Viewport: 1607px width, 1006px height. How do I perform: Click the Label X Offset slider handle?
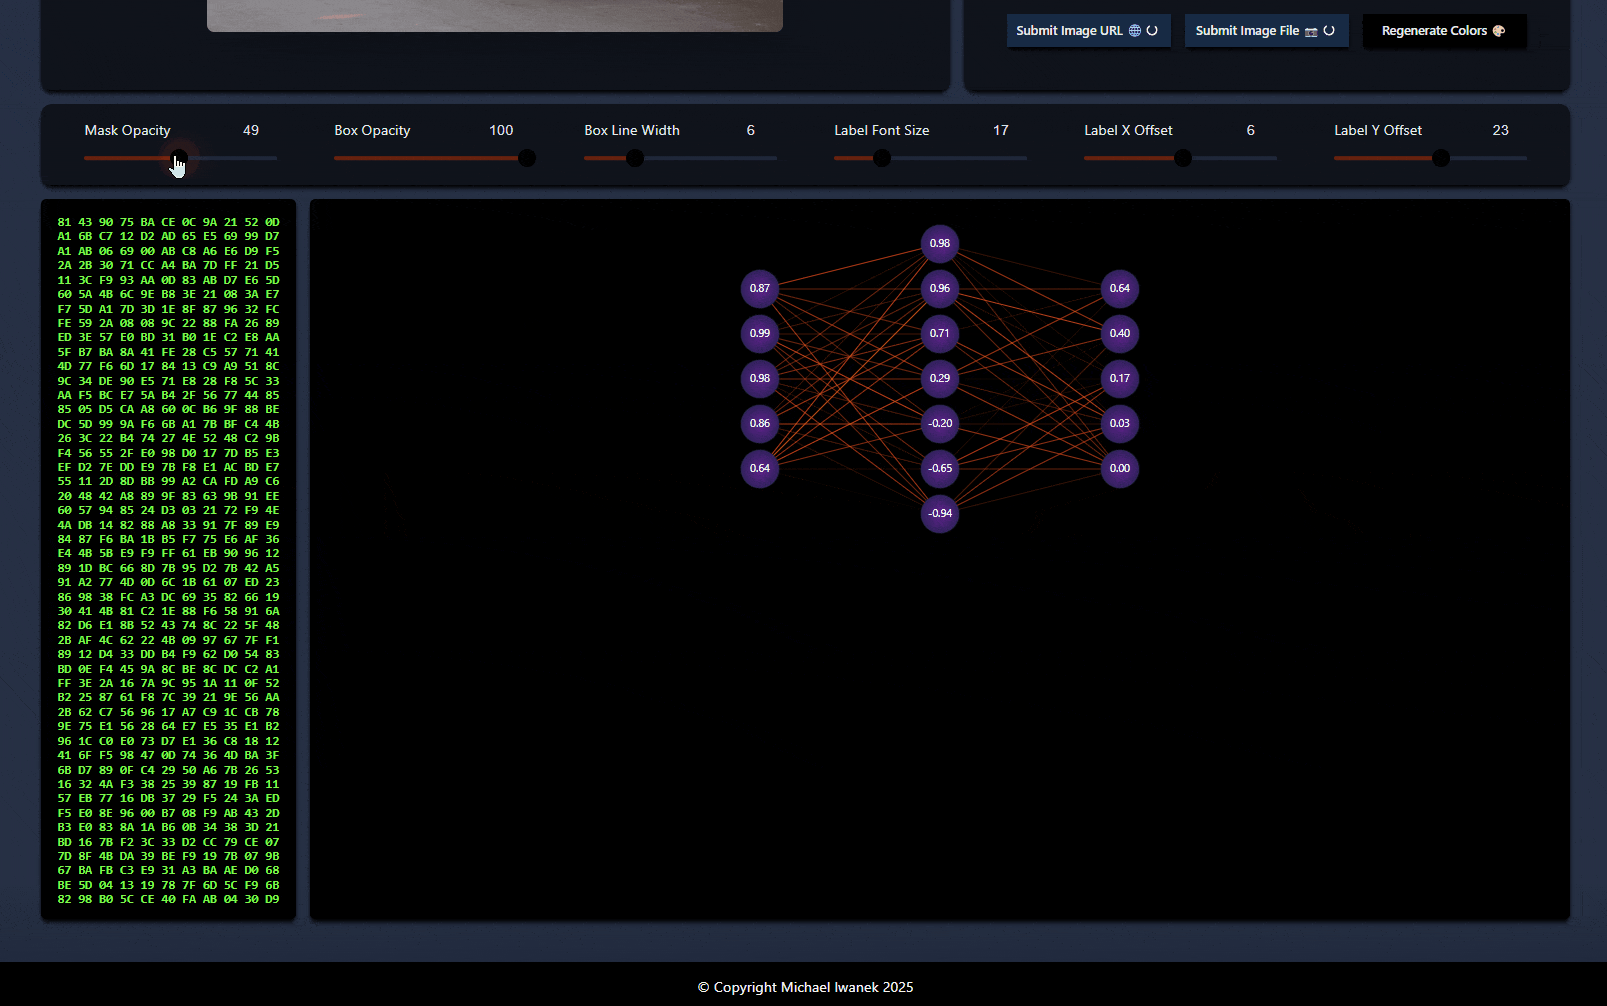click(x=1183, y=158)
